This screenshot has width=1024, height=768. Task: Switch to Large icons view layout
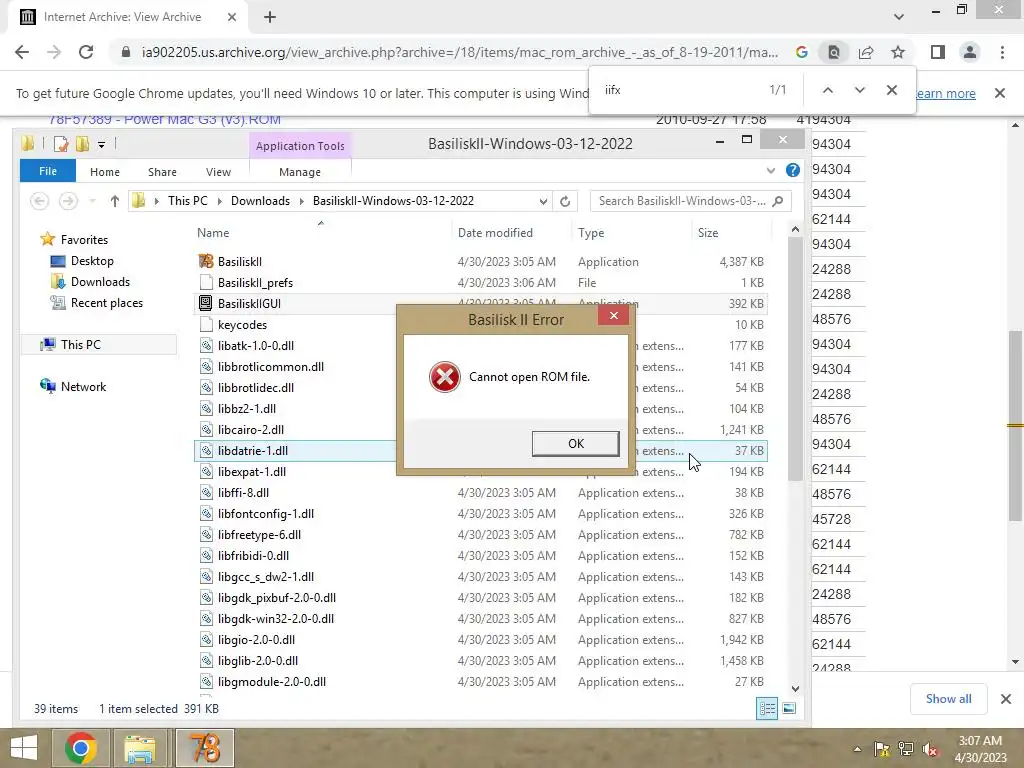pyautogui.click(x=789, y=709)
